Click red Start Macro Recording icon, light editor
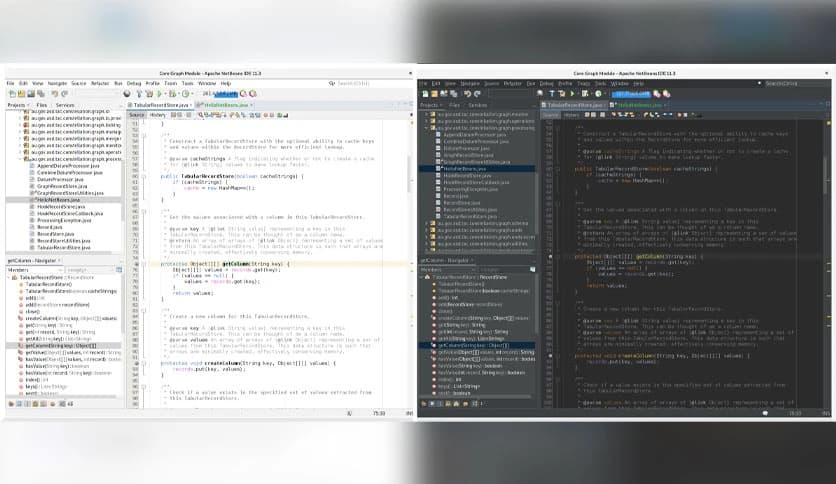Viewport: 836px width, 484px height. click(x=265, y=115)
